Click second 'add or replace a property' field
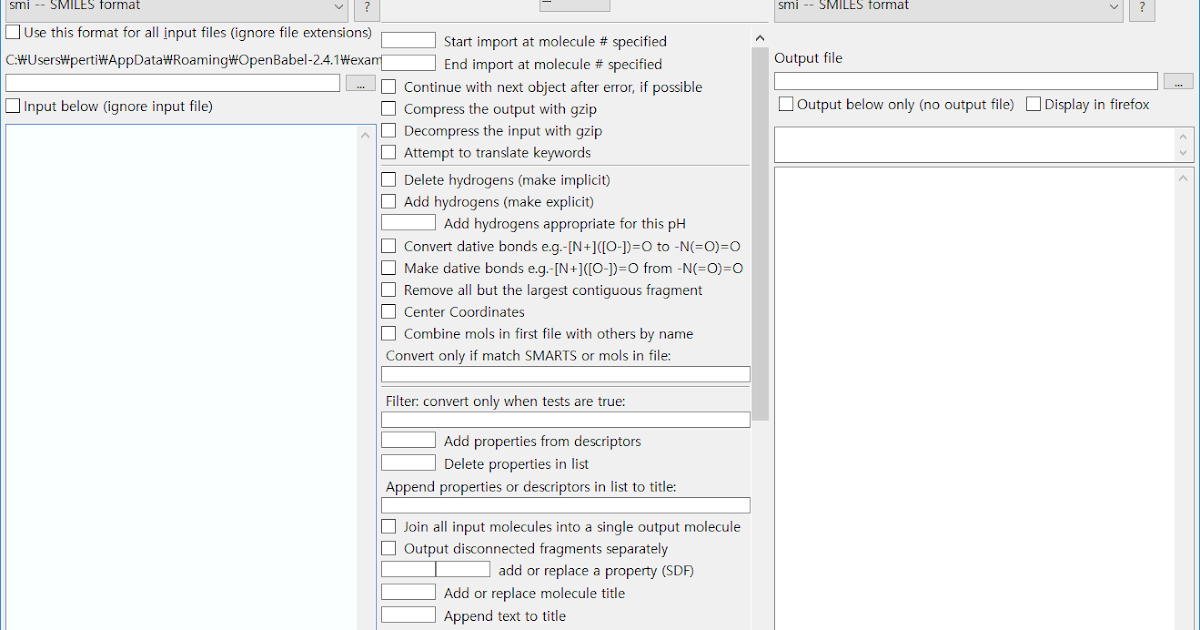 463,569
